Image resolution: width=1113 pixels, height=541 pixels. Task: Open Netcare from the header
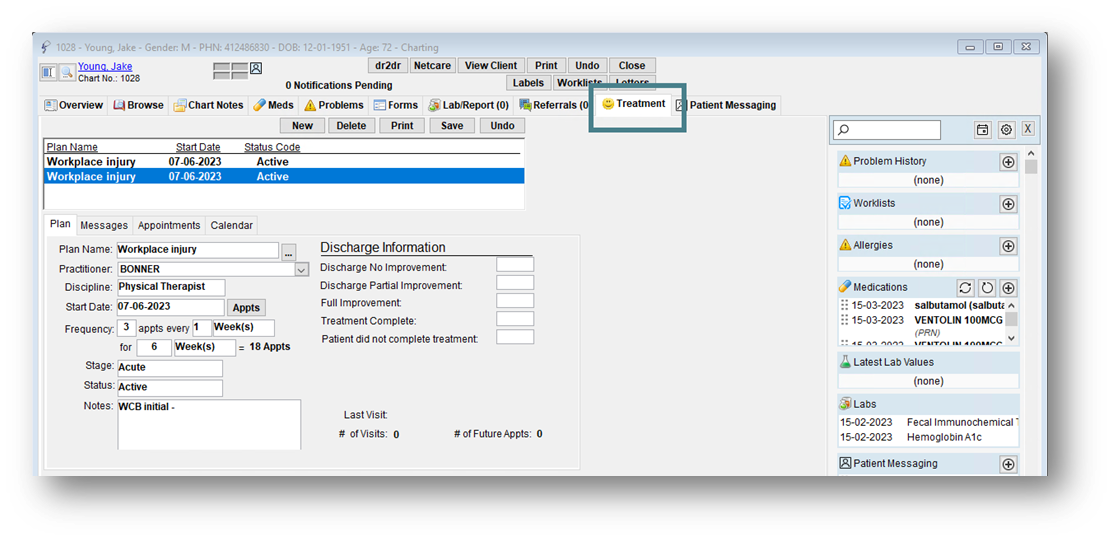433,65
